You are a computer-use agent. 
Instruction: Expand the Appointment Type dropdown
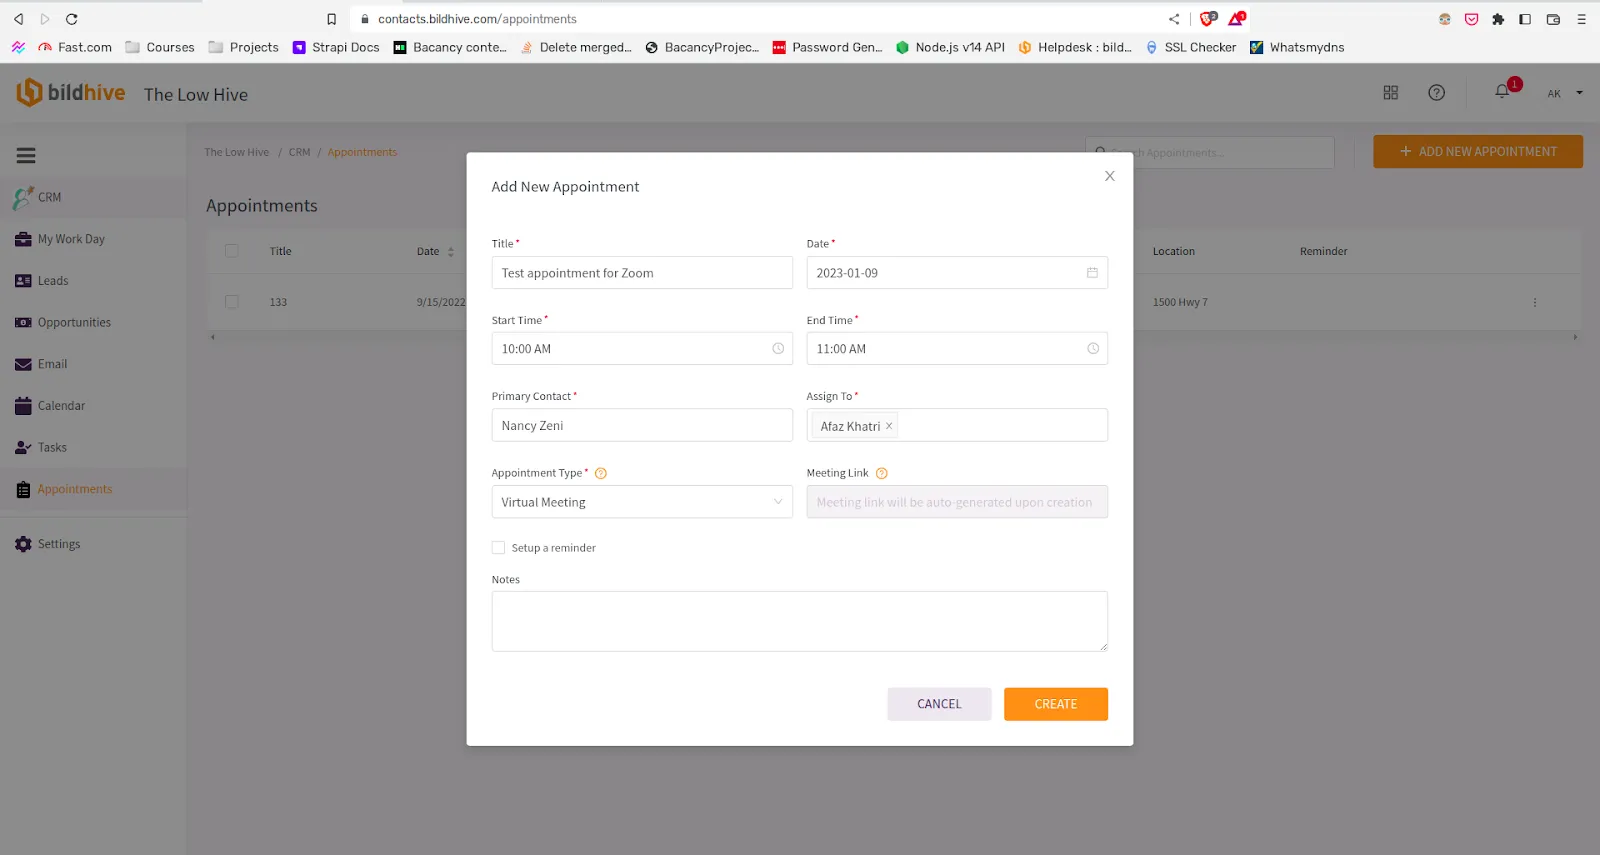coord(641,502)
